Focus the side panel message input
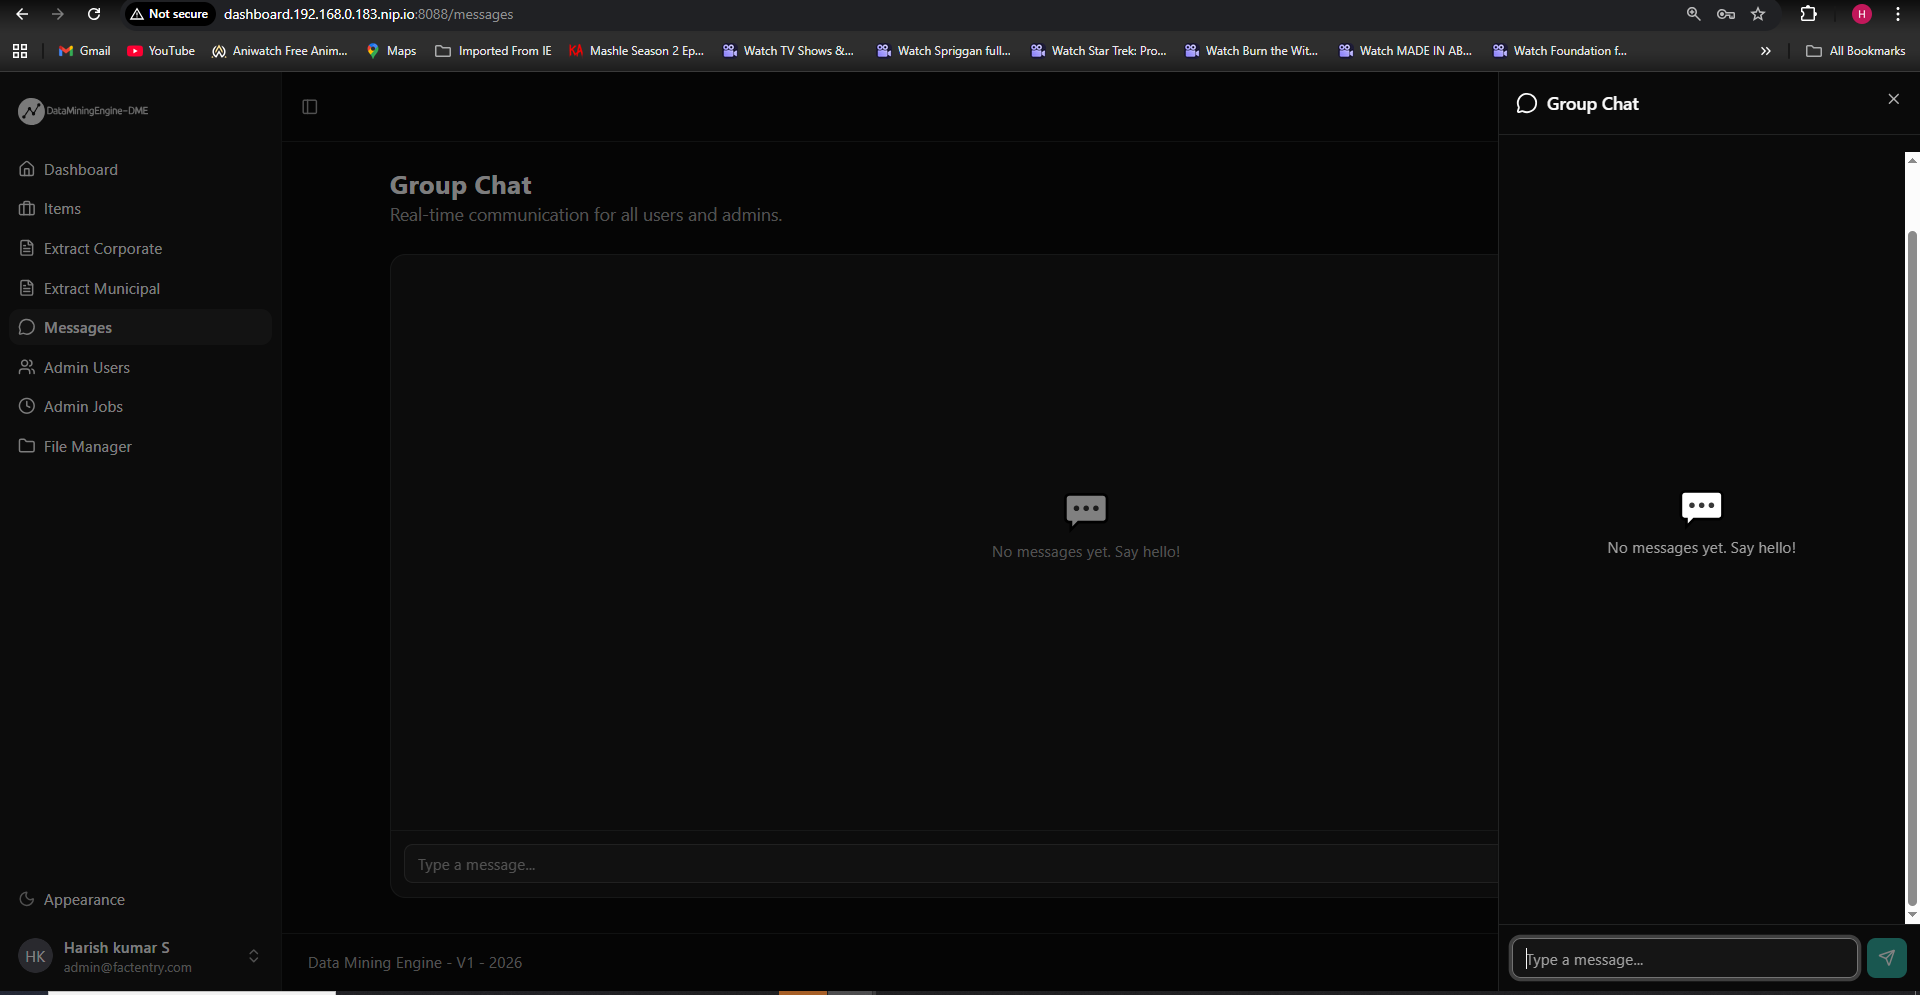 1685,958
